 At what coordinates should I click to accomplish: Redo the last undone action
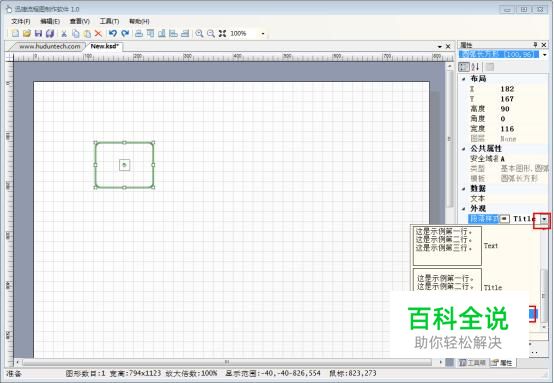125,34
